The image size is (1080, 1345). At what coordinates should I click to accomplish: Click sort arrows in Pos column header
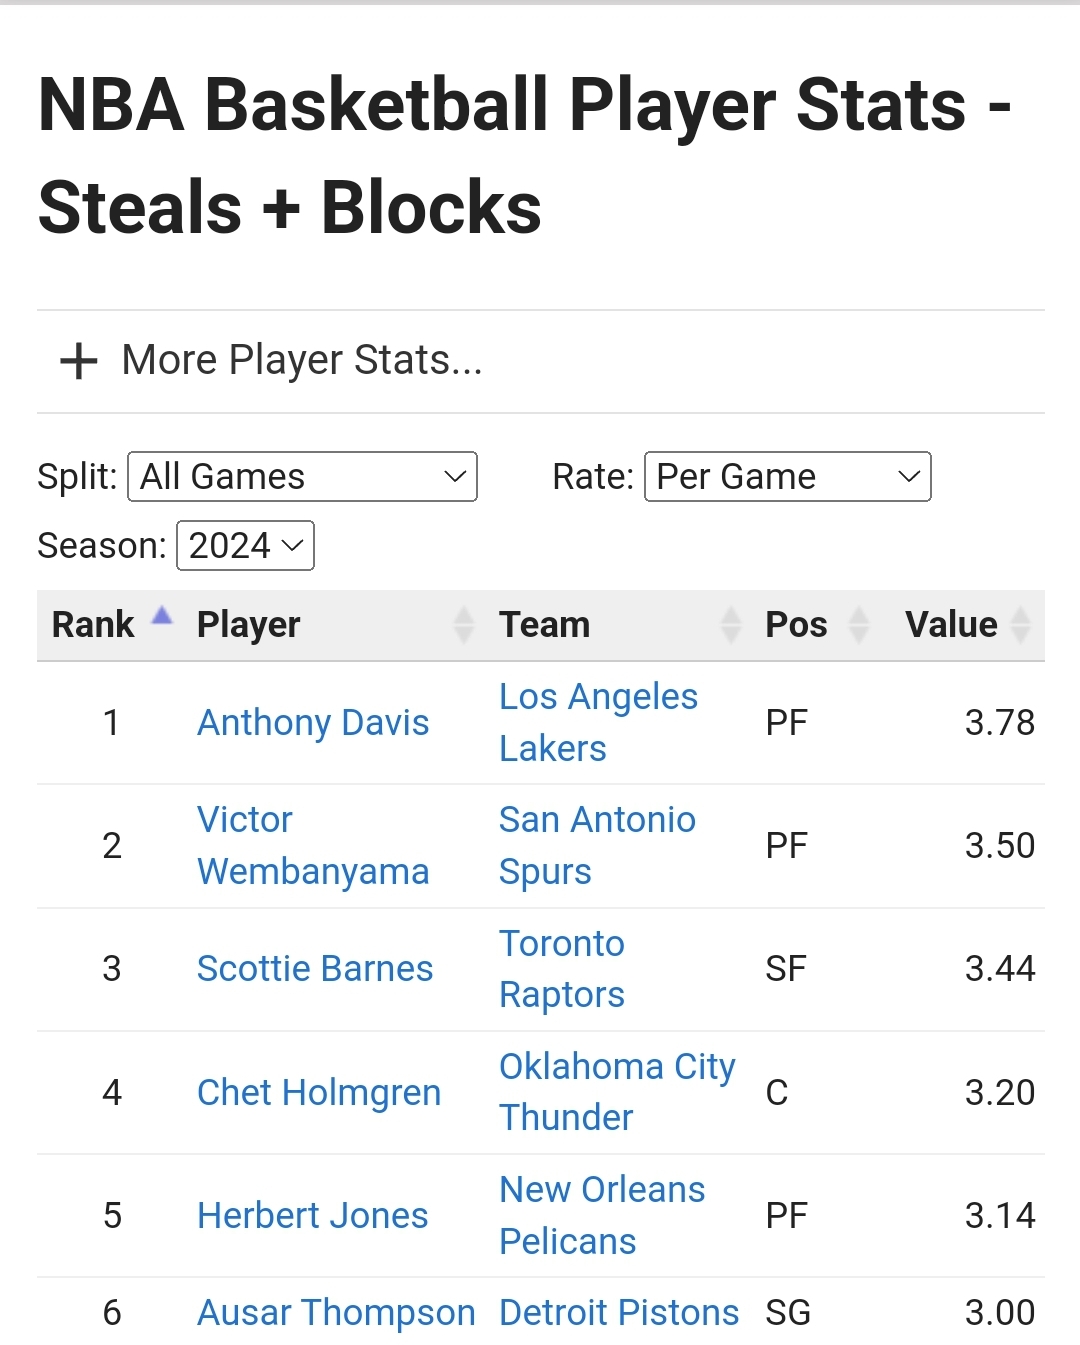click(858, 625)
